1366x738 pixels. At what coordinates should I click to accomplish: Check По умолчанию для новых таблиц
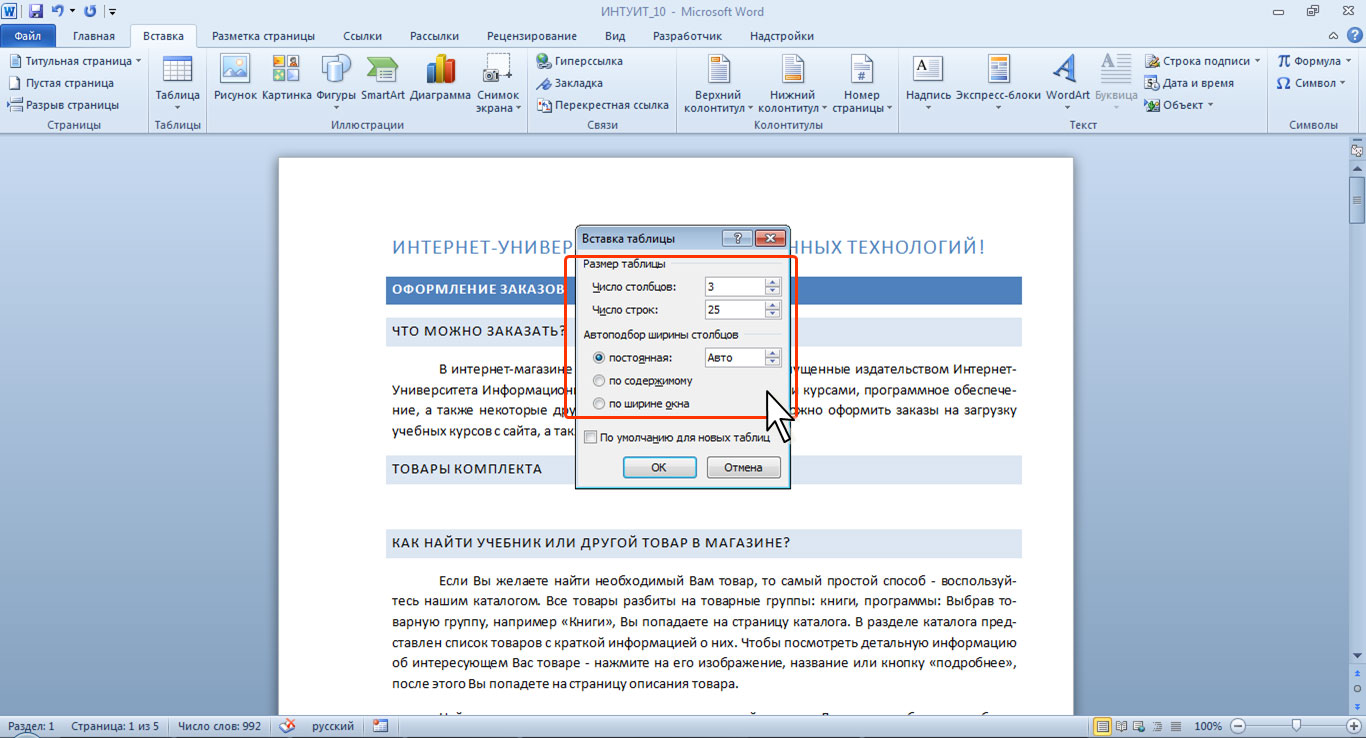(591, 437)
